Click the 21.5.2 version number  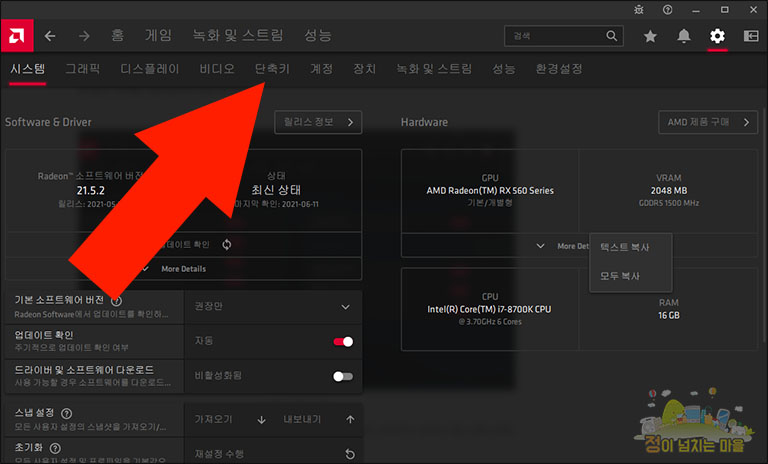click(x=91, y=190)
